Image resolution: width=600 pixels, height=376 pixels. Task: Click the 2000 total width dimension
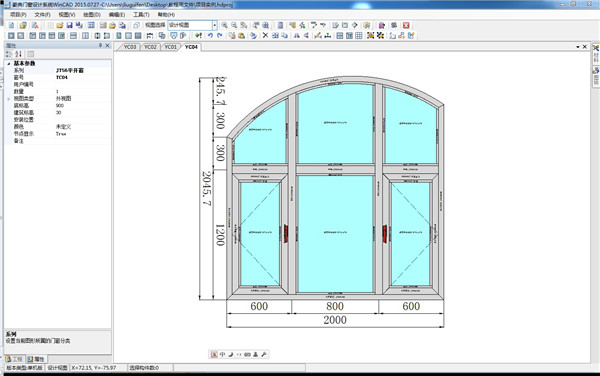click(x=335, y=320)
